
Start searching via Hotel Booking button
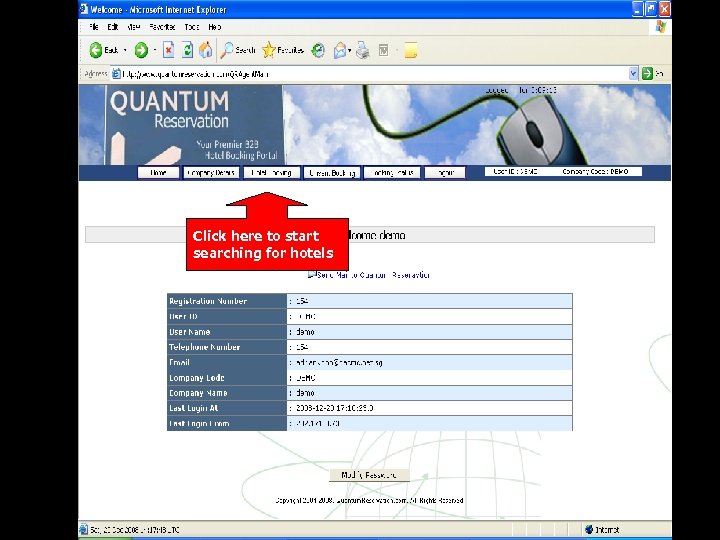click(271, 173)
